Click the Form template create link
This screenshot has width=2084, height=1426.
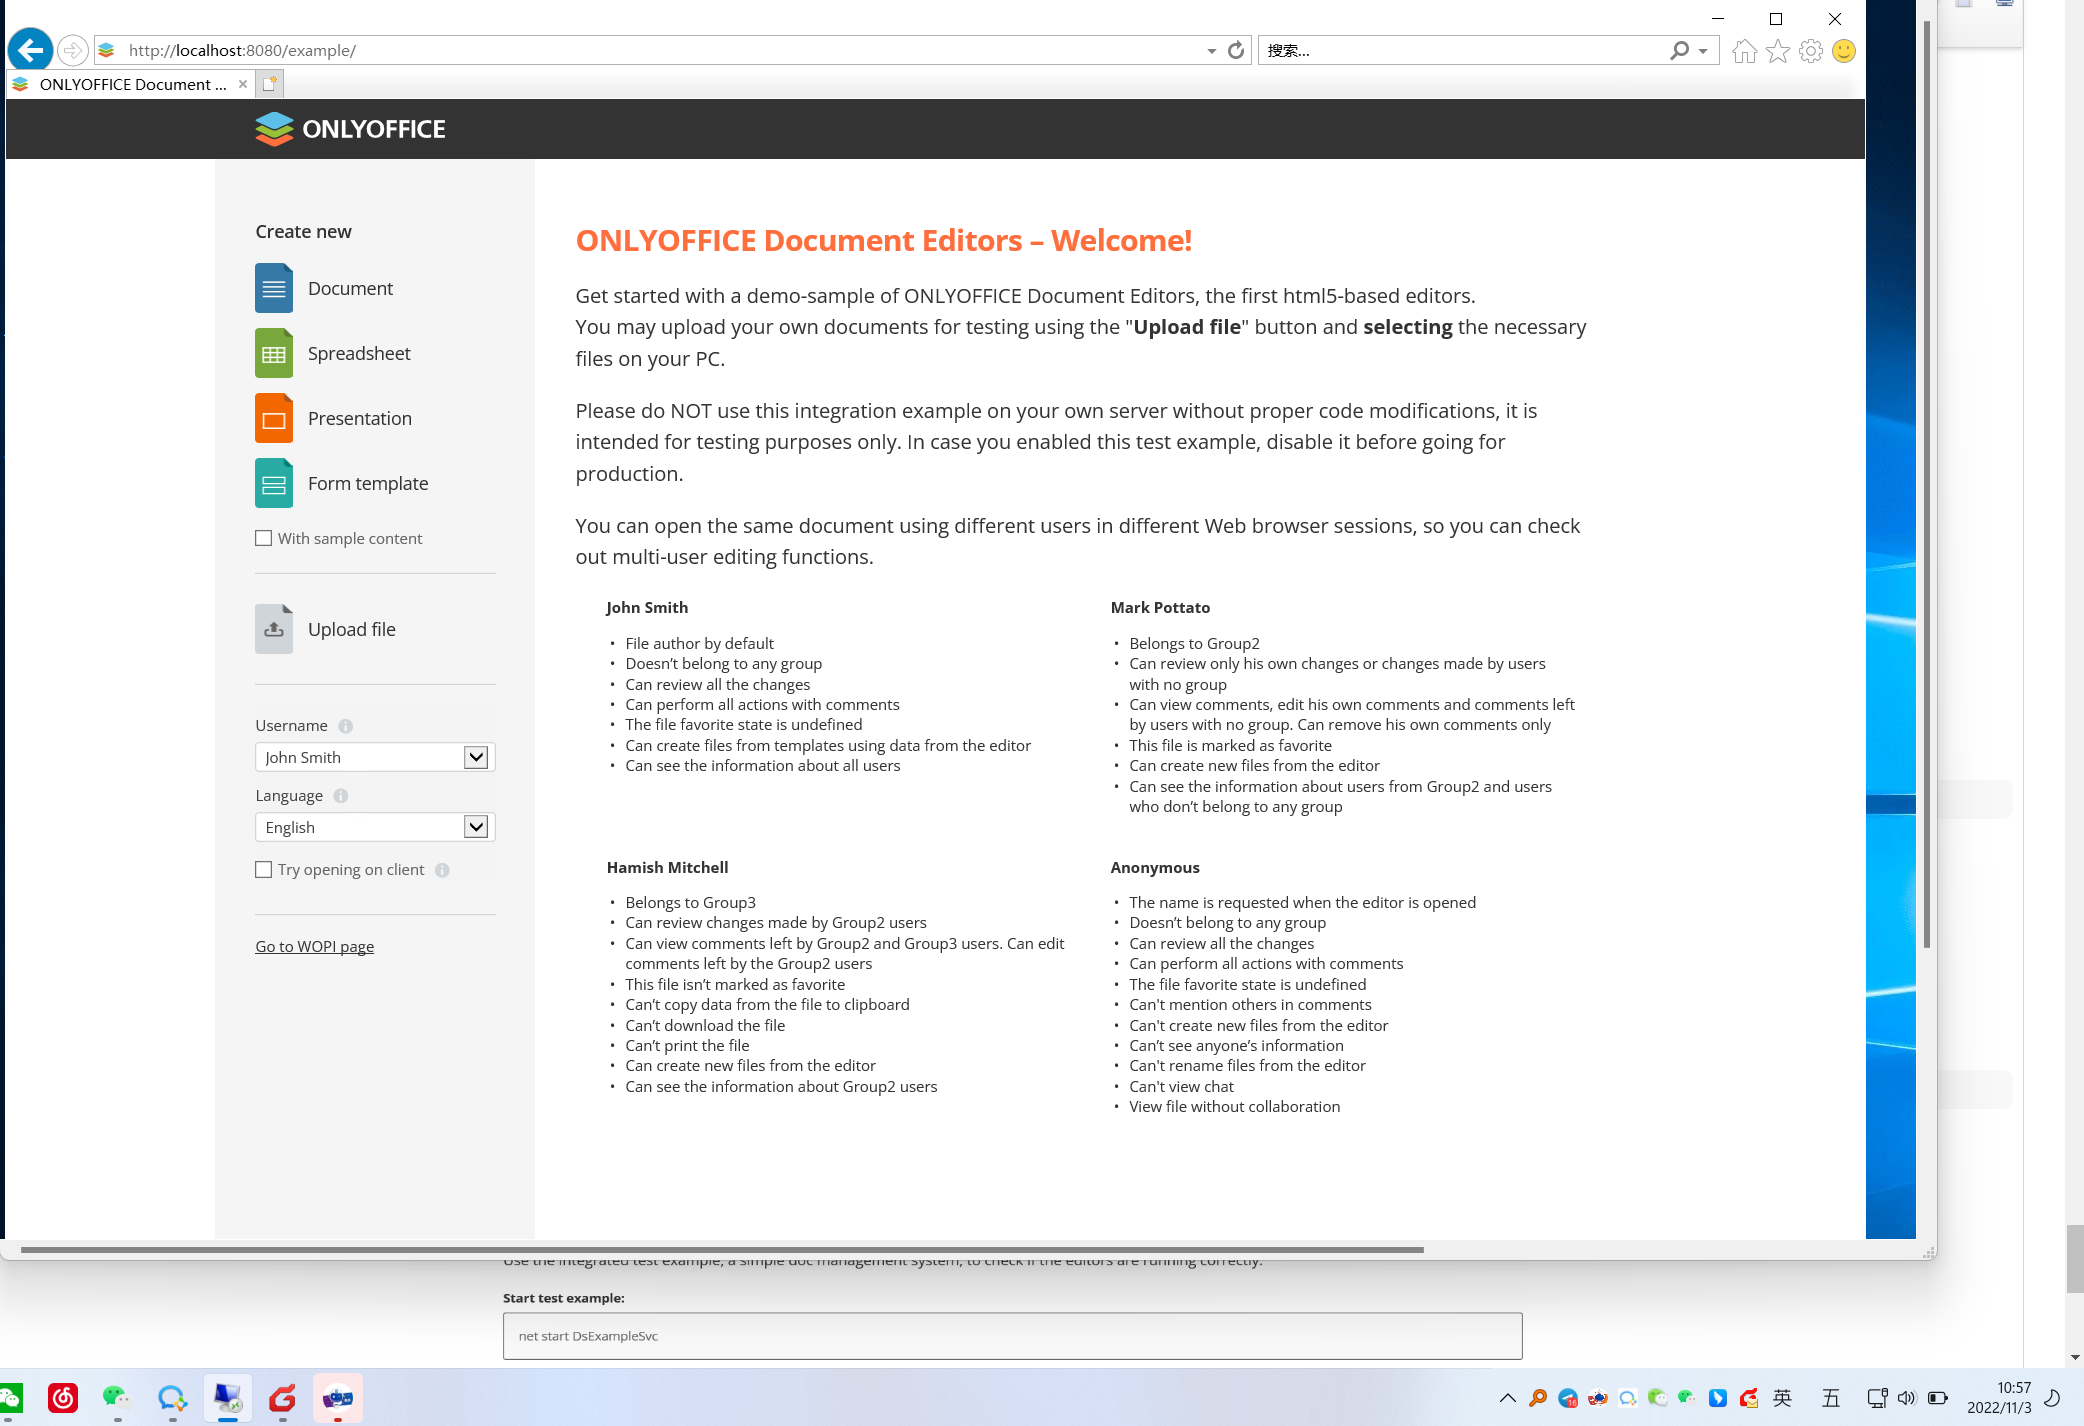368,483
